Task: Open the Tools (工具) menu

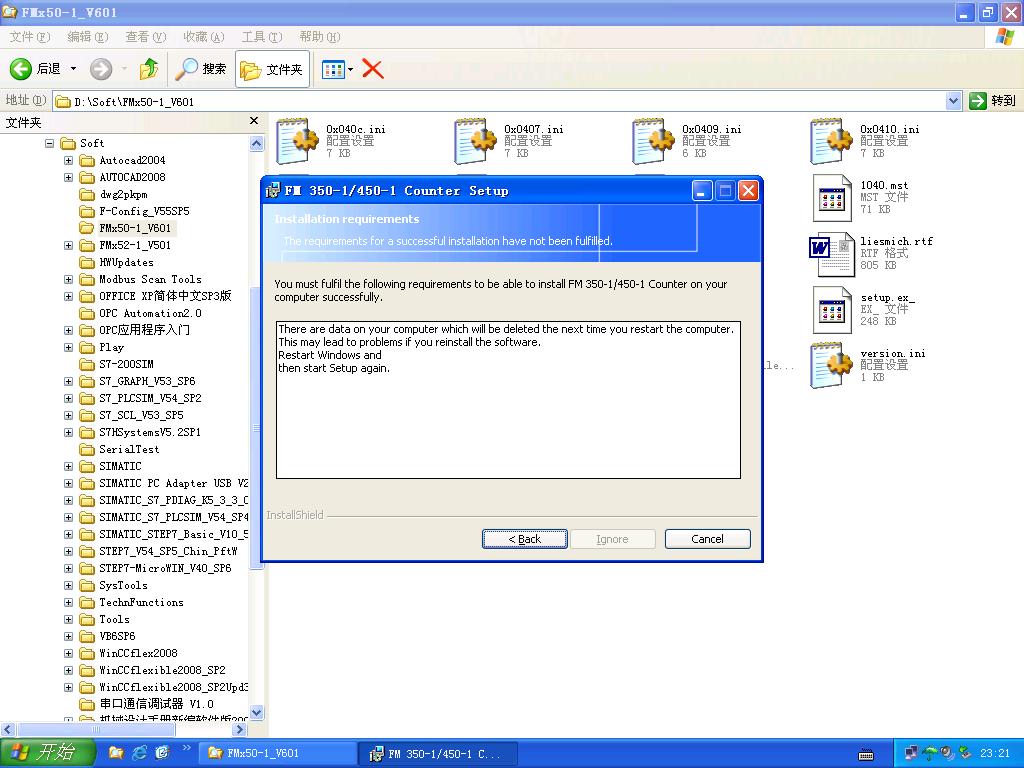Action: [x=262, y=37]
